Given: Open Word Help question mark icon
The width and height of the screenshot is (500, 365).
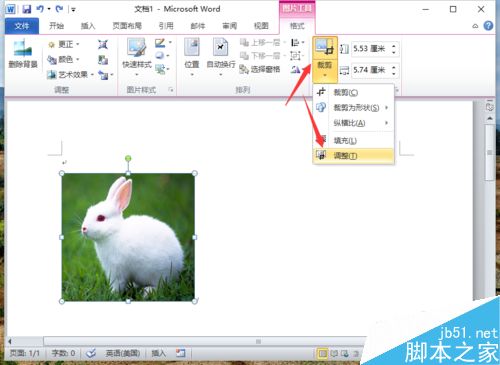Looking at the screenshot, I should tap(488, 26).
